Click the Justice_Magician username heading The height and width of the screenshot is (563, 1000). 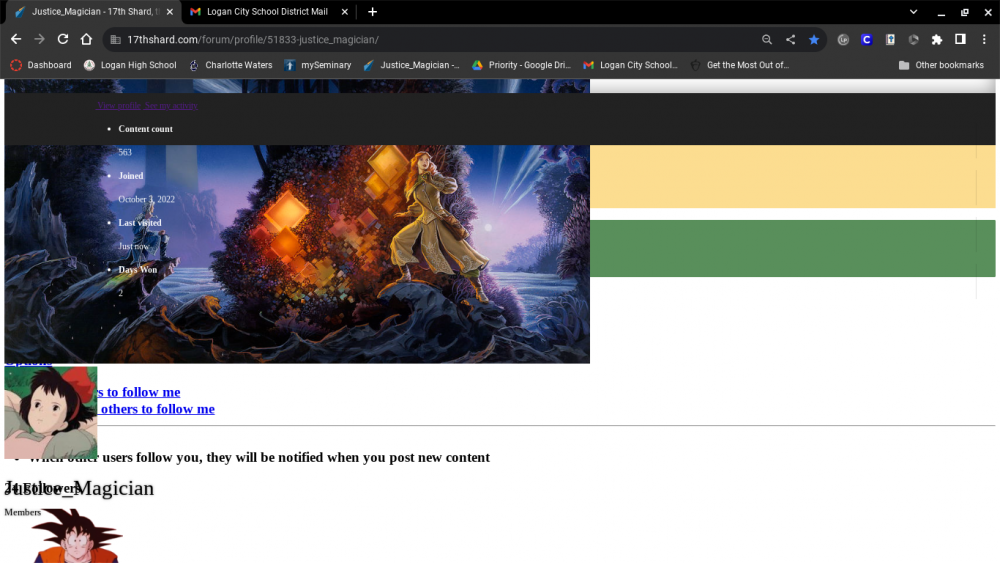tap(79, 488)
